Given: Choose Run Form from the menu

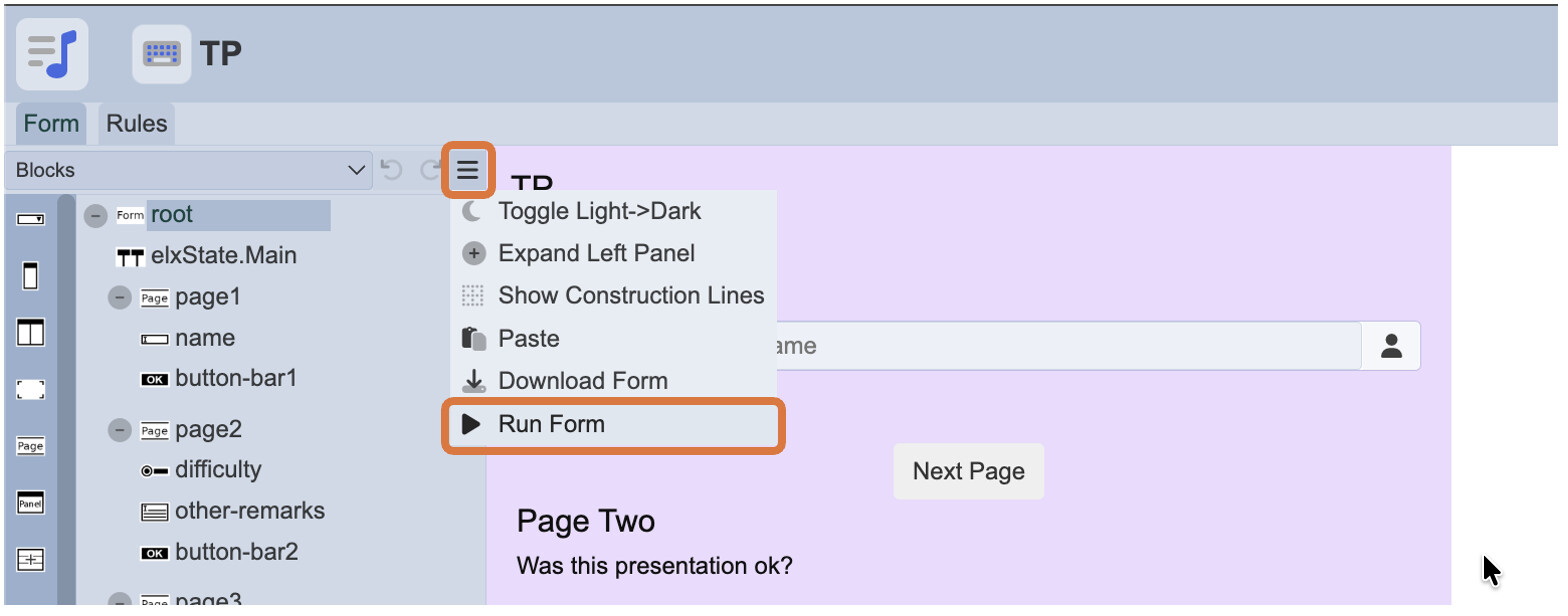Looking at the screenshot, I should click(551, 425).
